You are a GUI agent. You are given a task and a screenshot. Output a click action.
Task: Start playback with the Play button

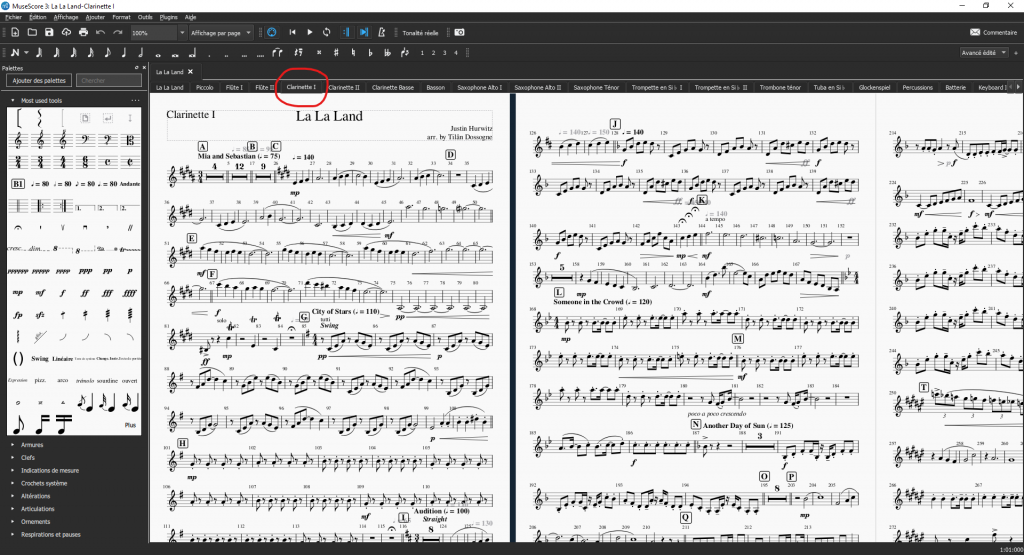coord(310,32)
